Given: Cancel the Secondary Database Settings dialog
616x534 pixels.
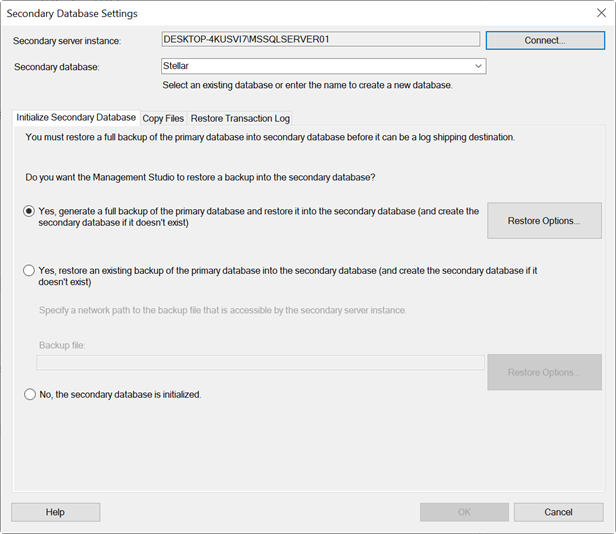Looking at the screenshot, I should [558, 512].
